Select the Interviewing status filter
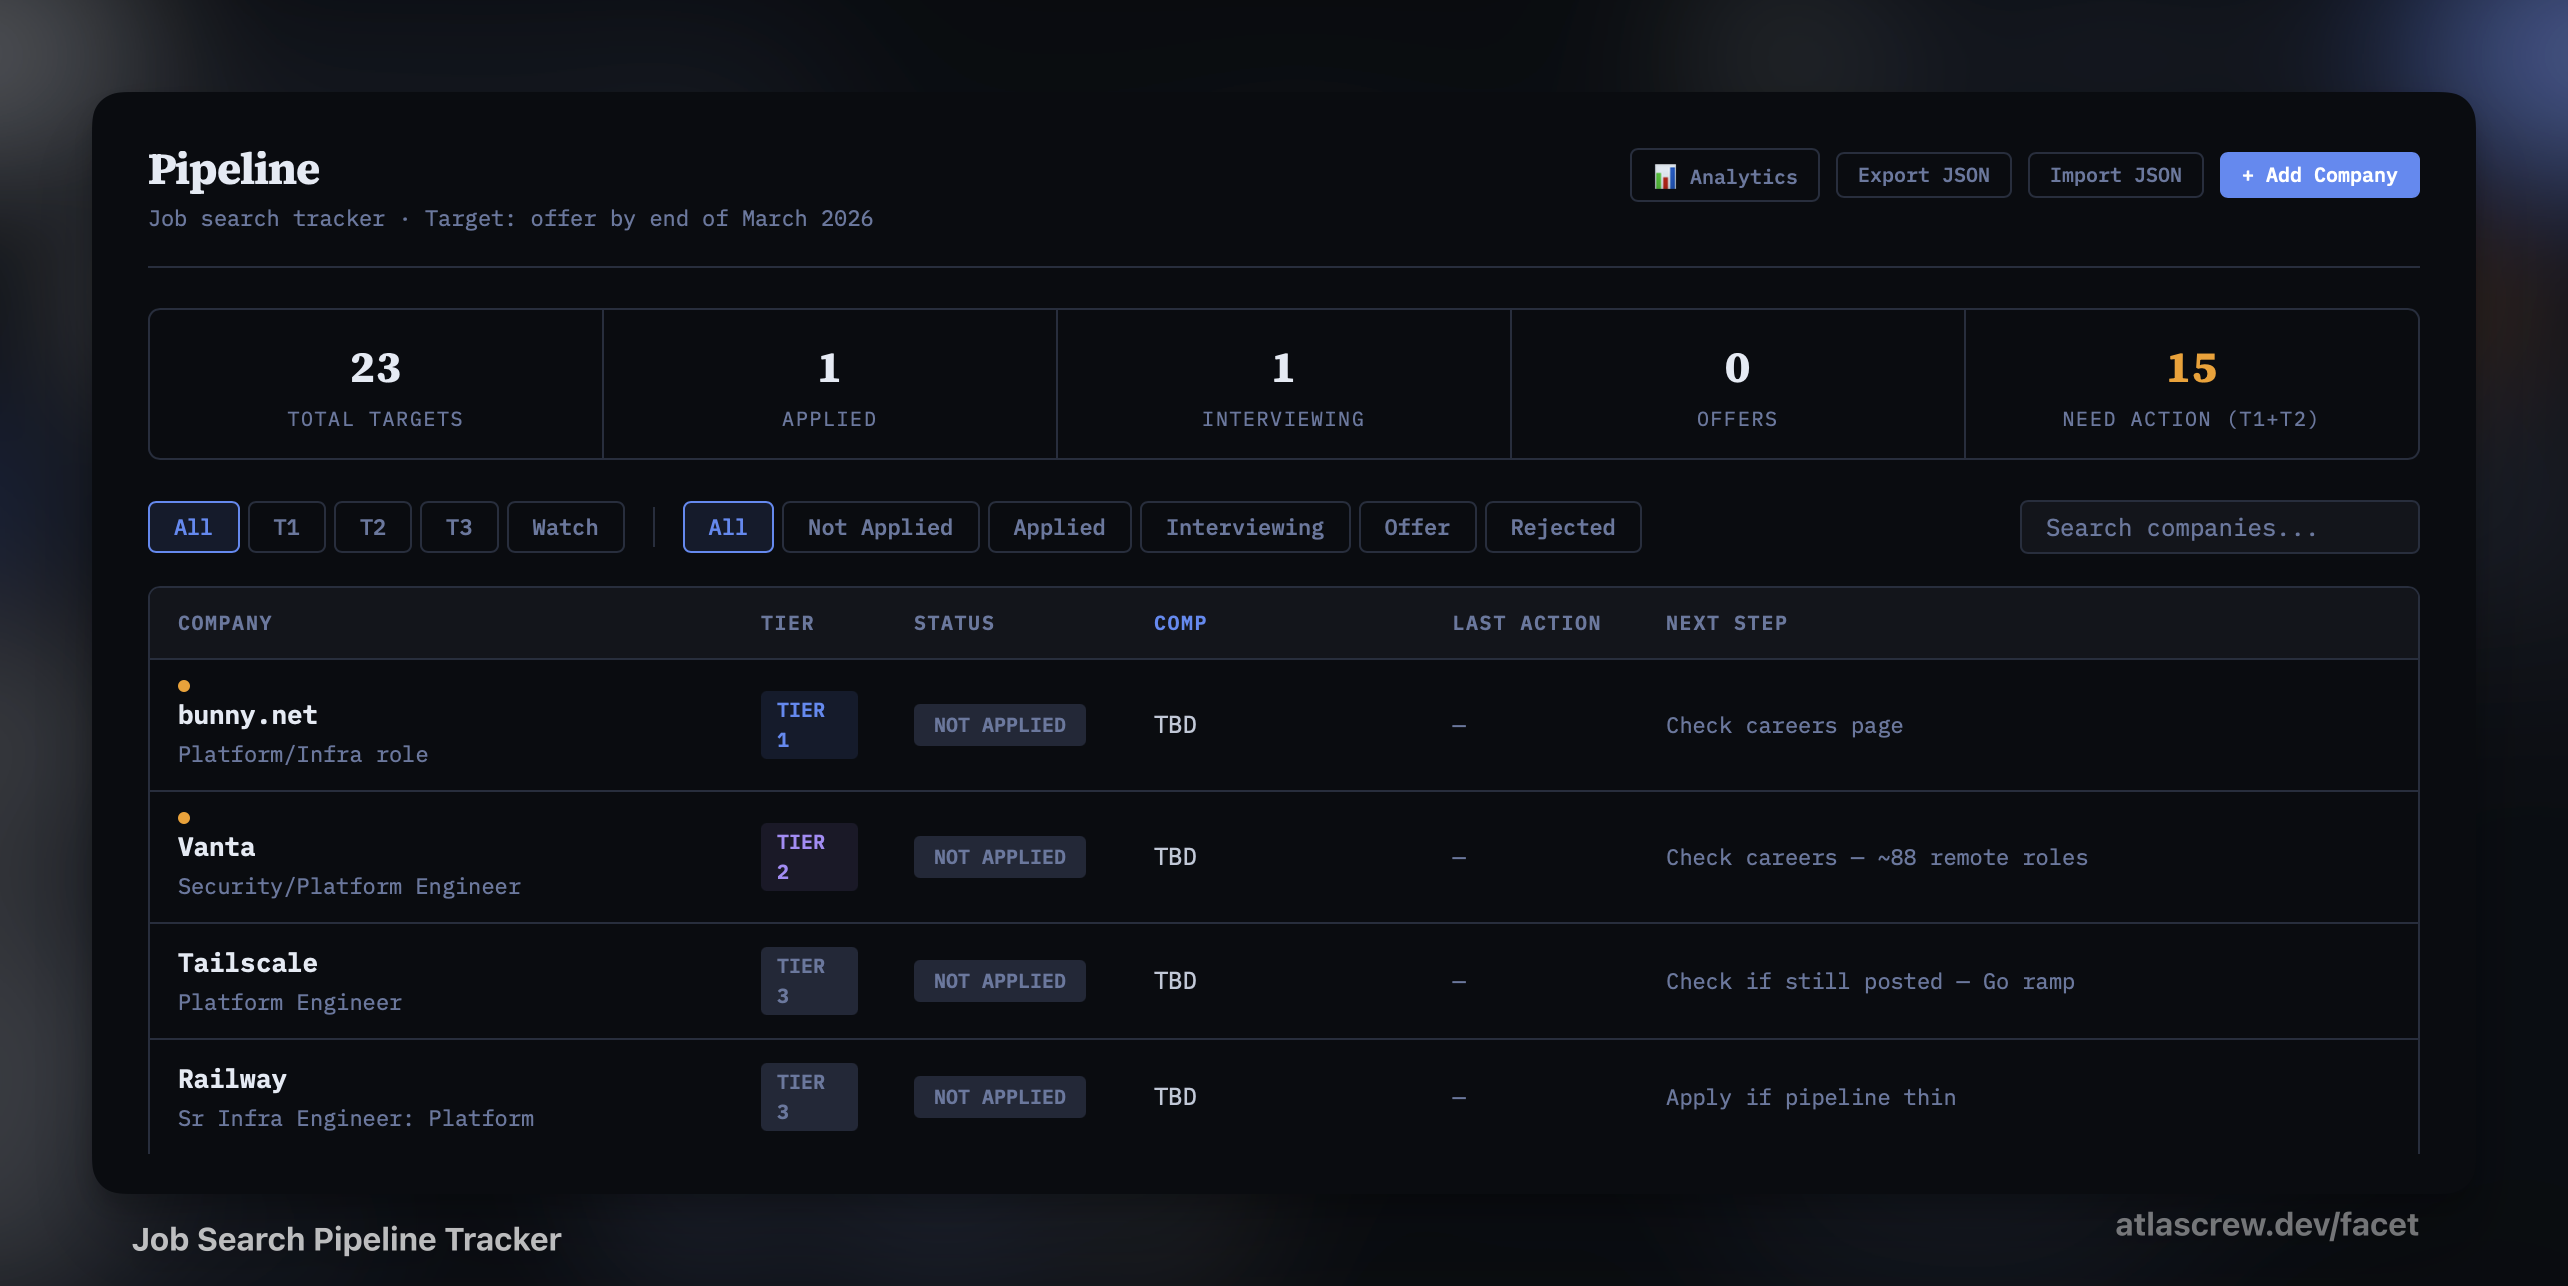 [1245, 527]
